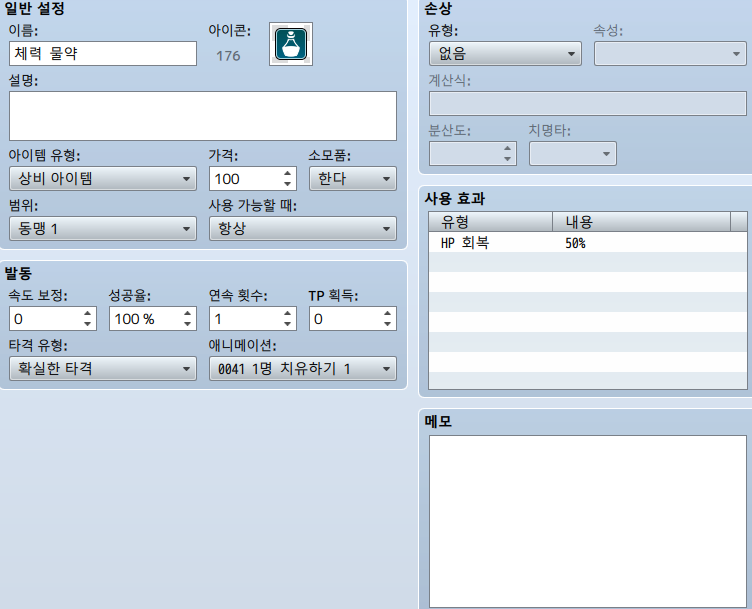Click the 가격 value field showing 100
This screenshot has width=752, height=609.
coord(245,179)
